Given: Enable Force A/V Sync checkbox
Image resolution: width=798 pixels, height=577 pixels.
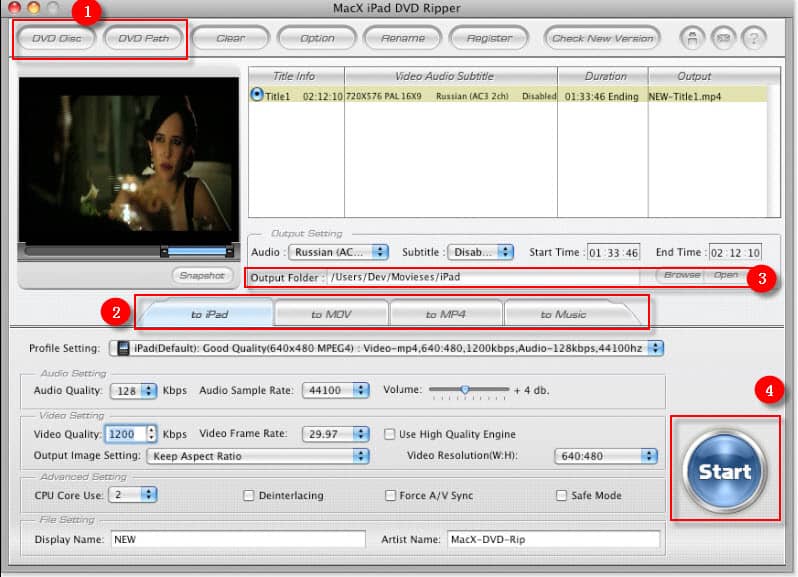Looking at the screenshot, I should point(390,495).
